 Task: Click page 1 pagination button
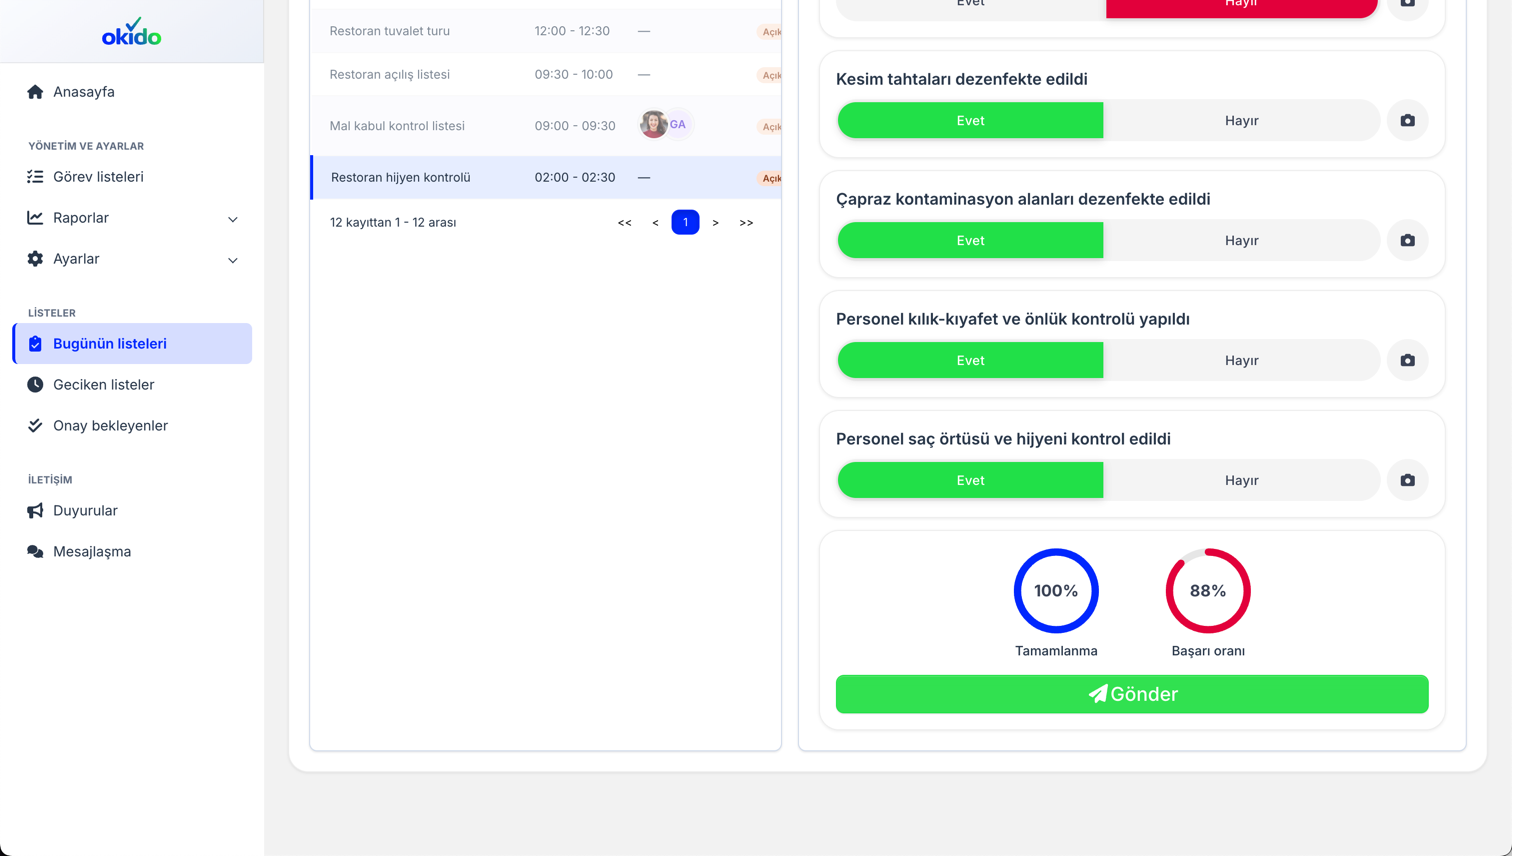pos(685,222)
